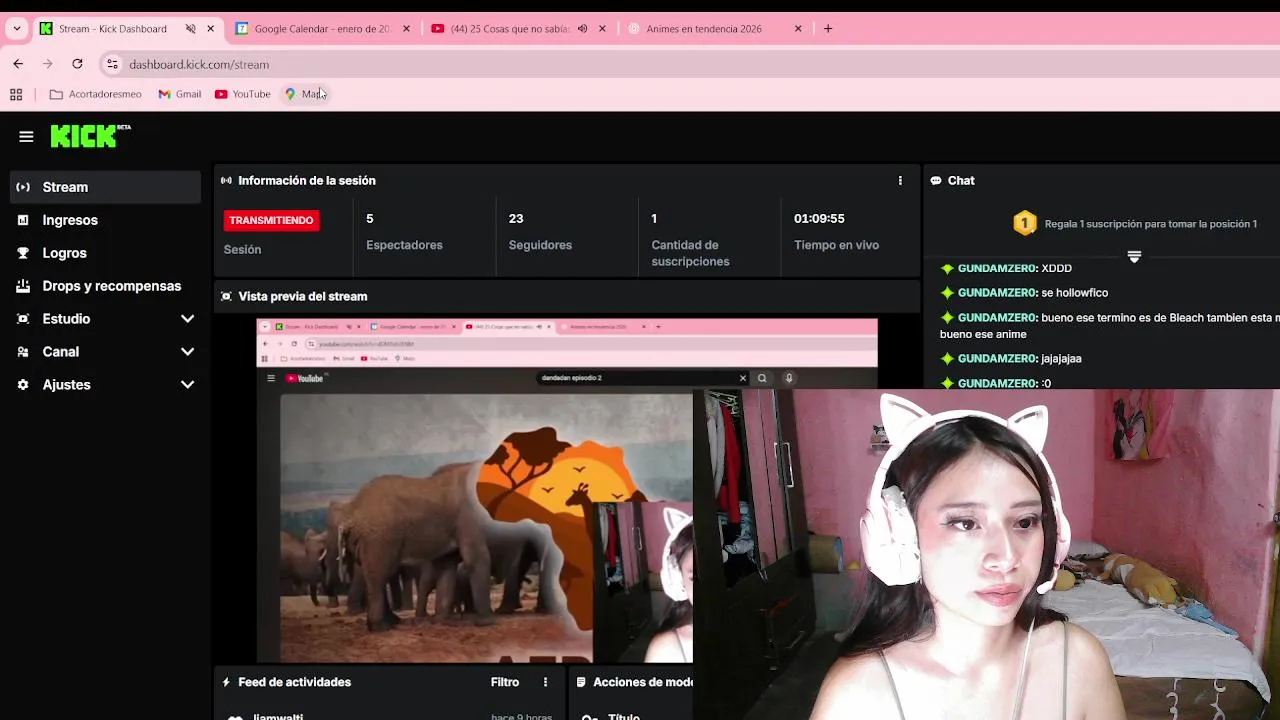The height and width of the screenshot is (720, 1280).
Task: Open session info three-dot menu
Action: point(900,181)
